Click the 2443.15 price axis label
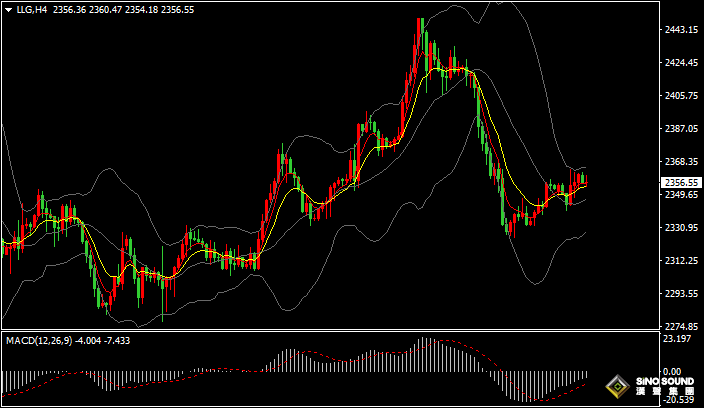Image resolution: width=704 pixels, height=408 pixels. click(x=680, y=30)
